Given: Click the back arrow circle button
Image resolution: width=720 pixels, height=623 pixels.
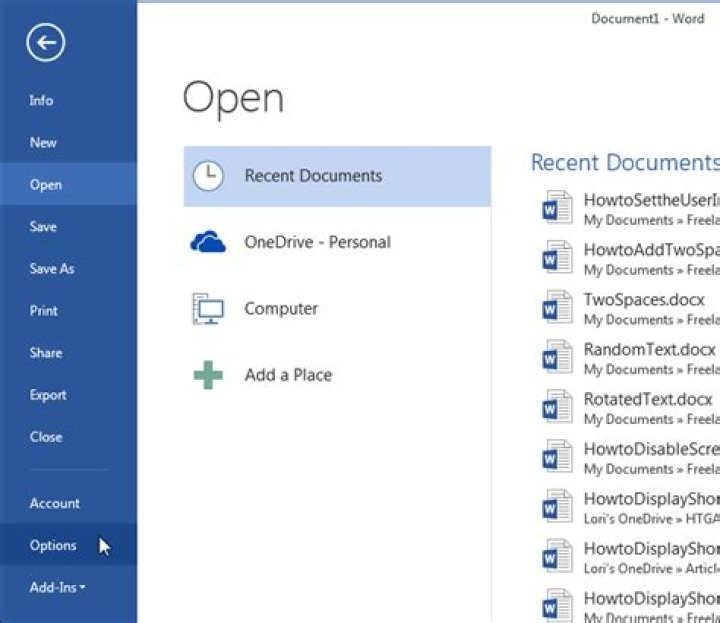Looking at the screenshot, I should pyautogui.click(x=45, y=43).
